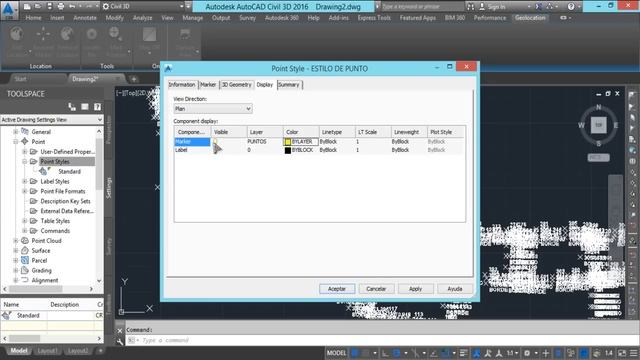Open the View Direction Plan dropdown
This screenshot has height=360, width=640.
pos(213,109)
